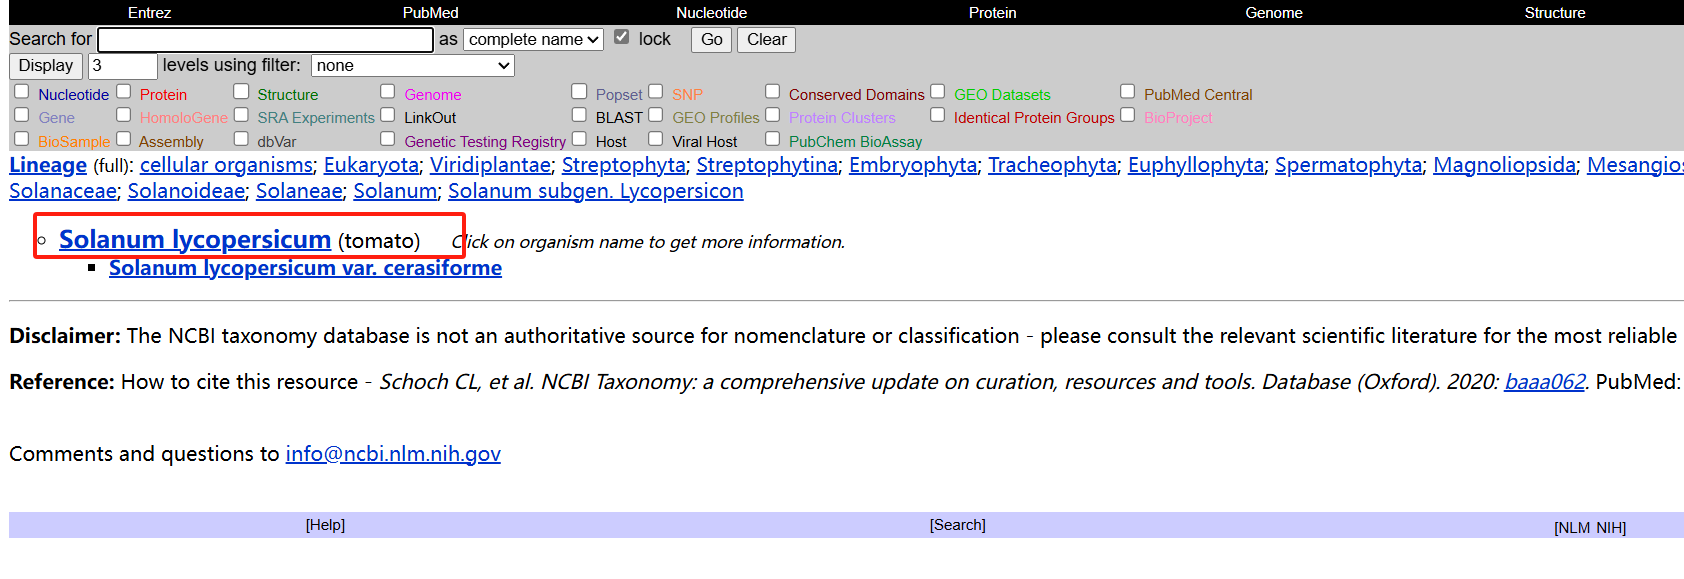The height and width of the screenshot is (579, 1684).
Task: Open the Entrez tab
Action: click(149, 13)
